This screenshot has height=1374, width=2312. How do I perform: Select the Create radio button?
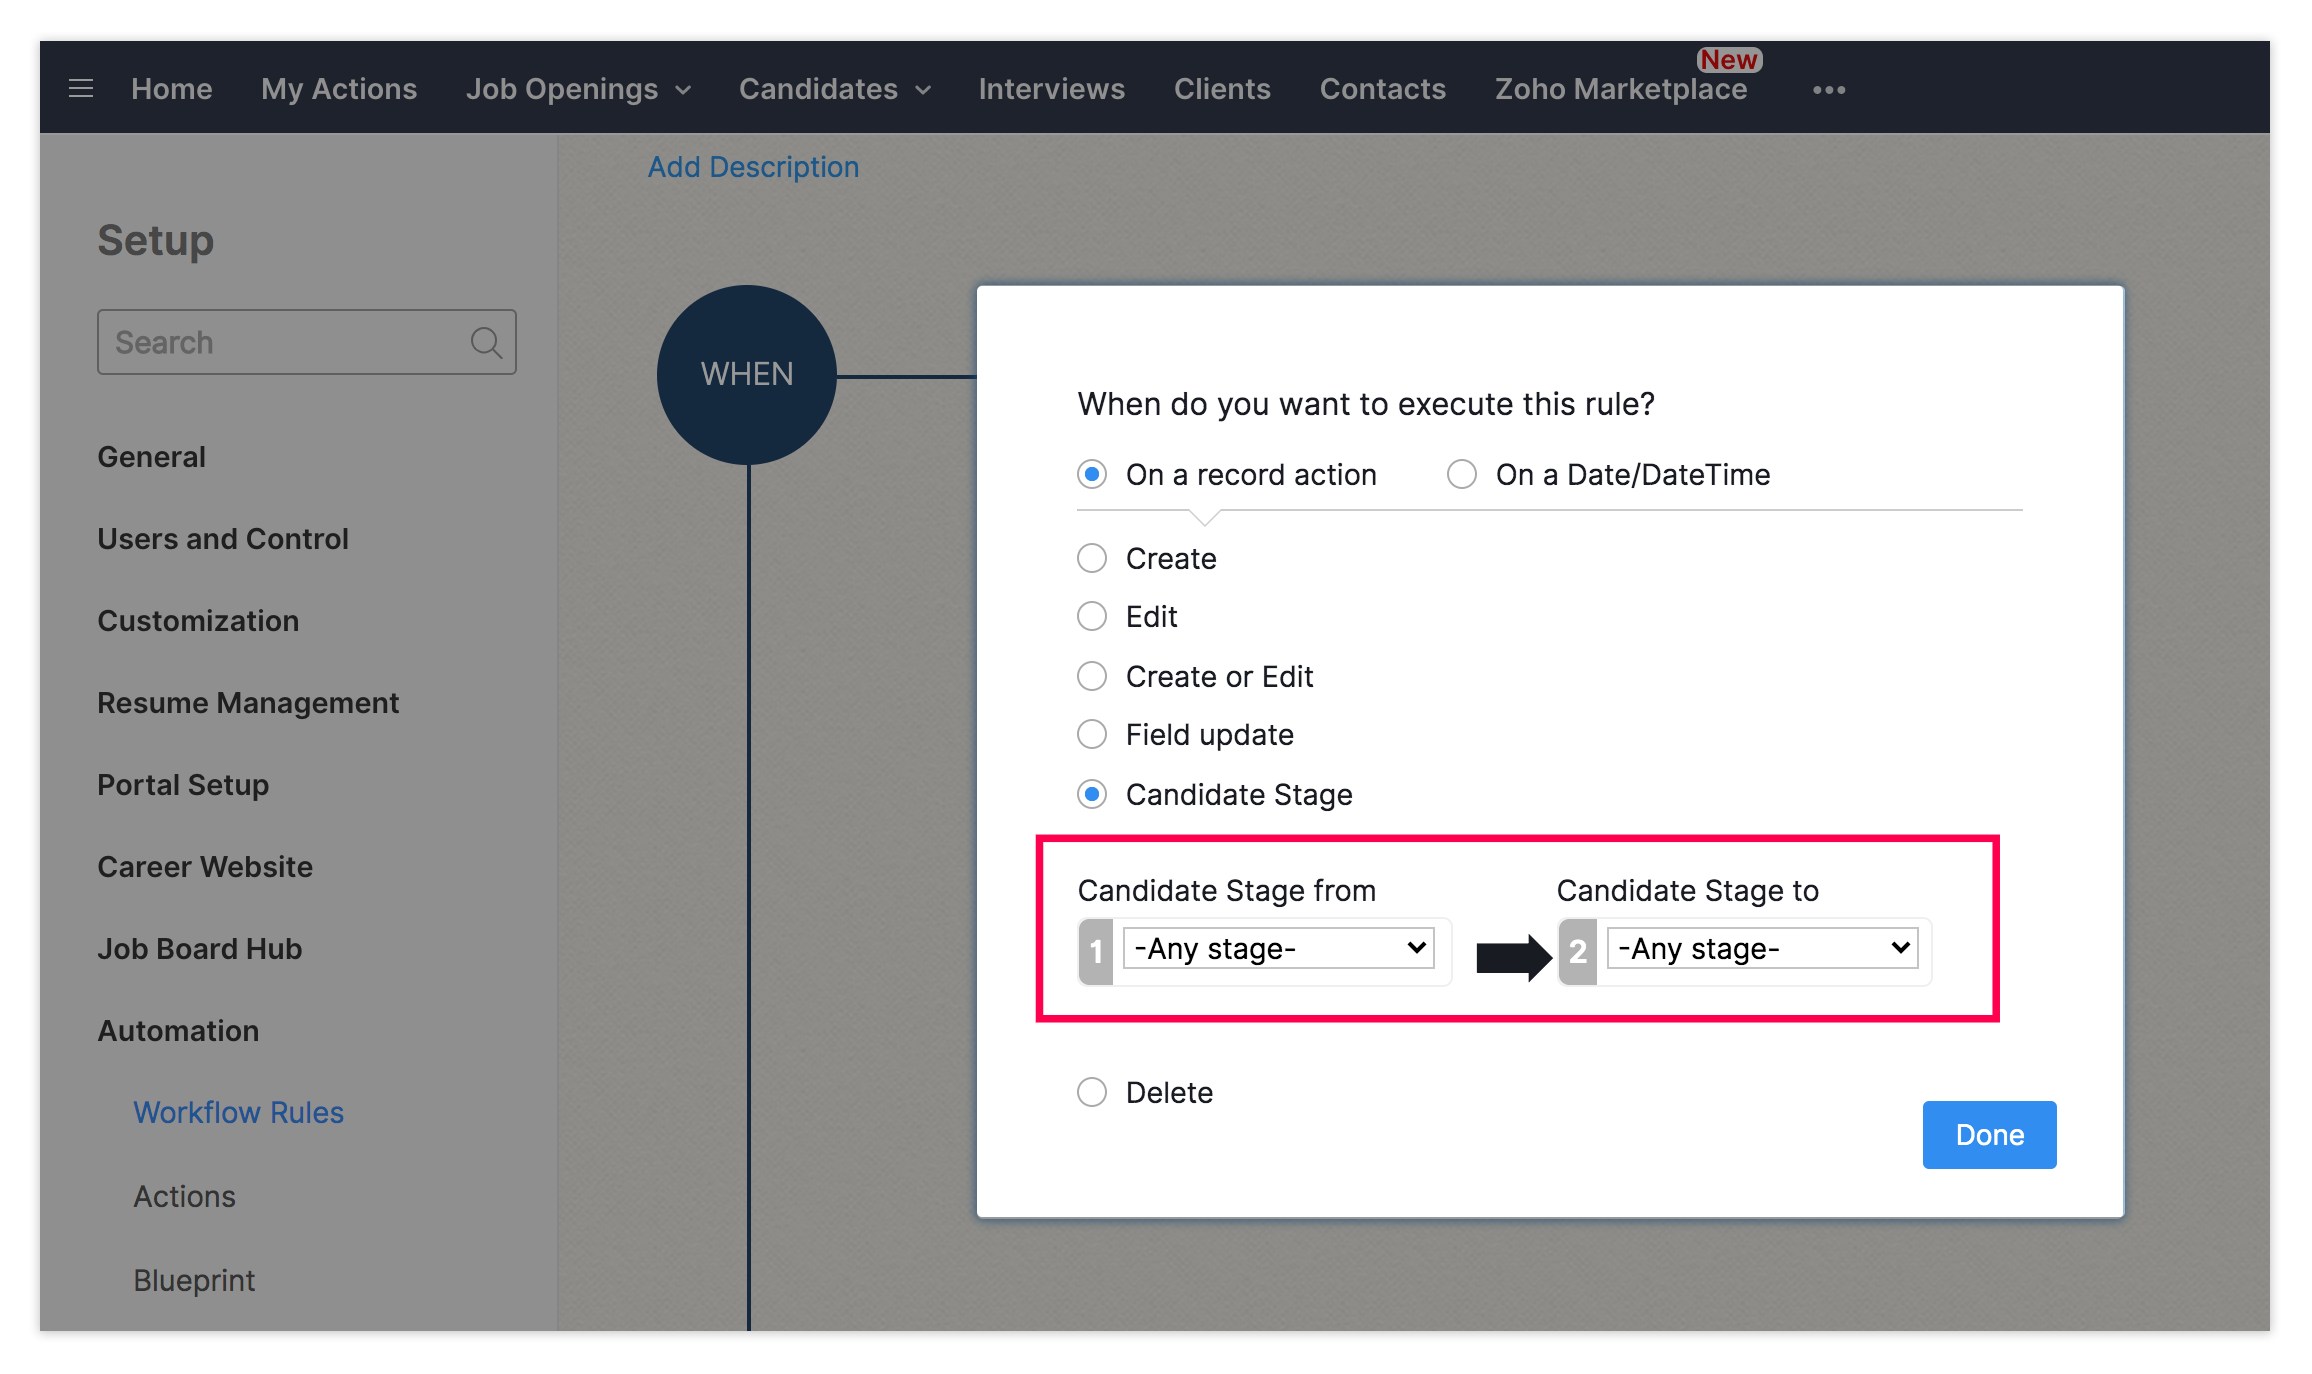pos(1092,558)
